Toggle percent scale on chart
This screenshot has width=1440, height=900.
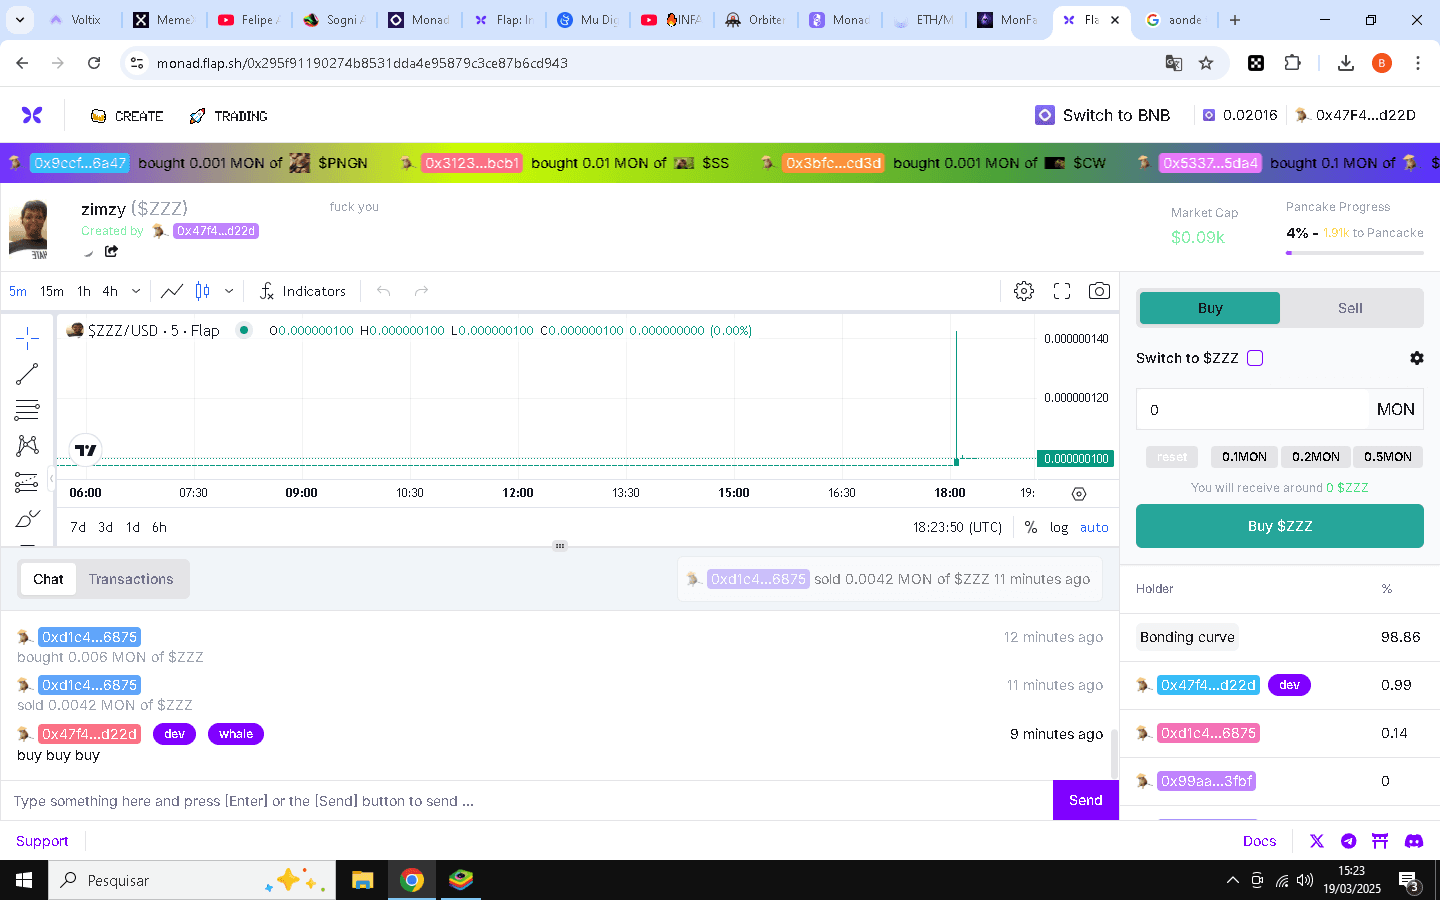1030,527
